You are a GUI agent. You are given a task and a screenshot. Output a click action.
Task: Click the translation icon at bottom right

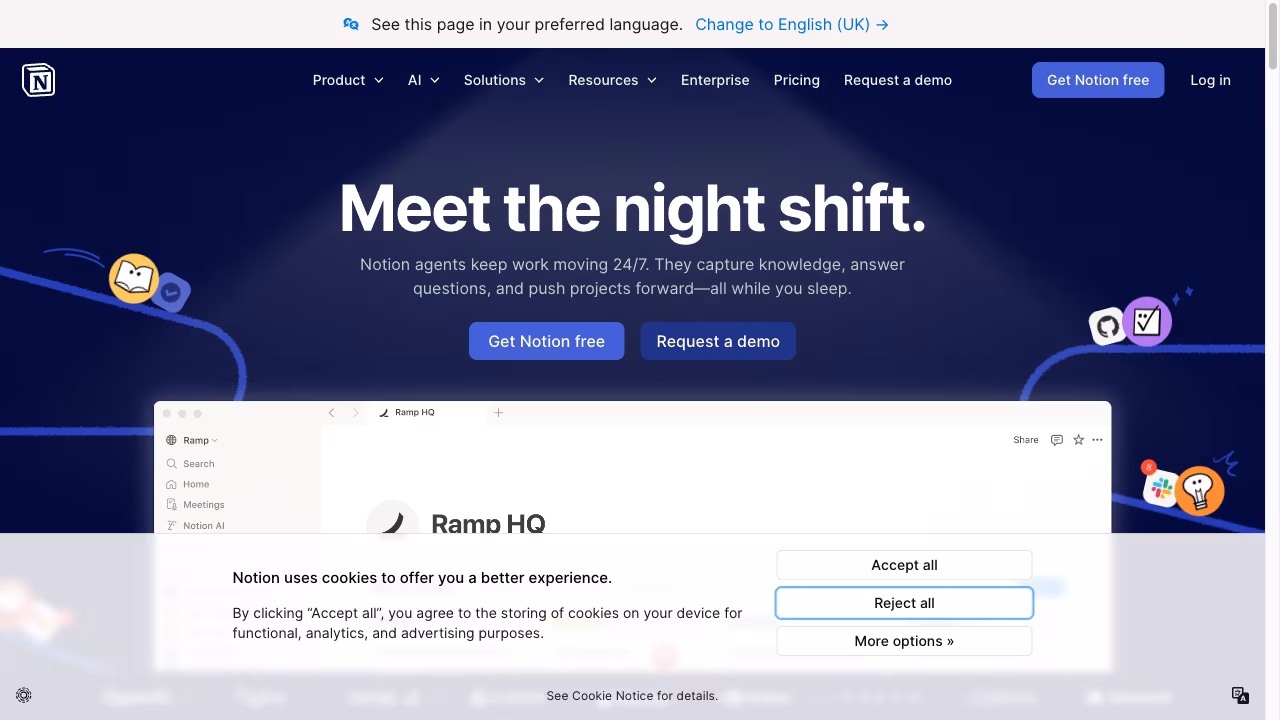[1240, 695]
